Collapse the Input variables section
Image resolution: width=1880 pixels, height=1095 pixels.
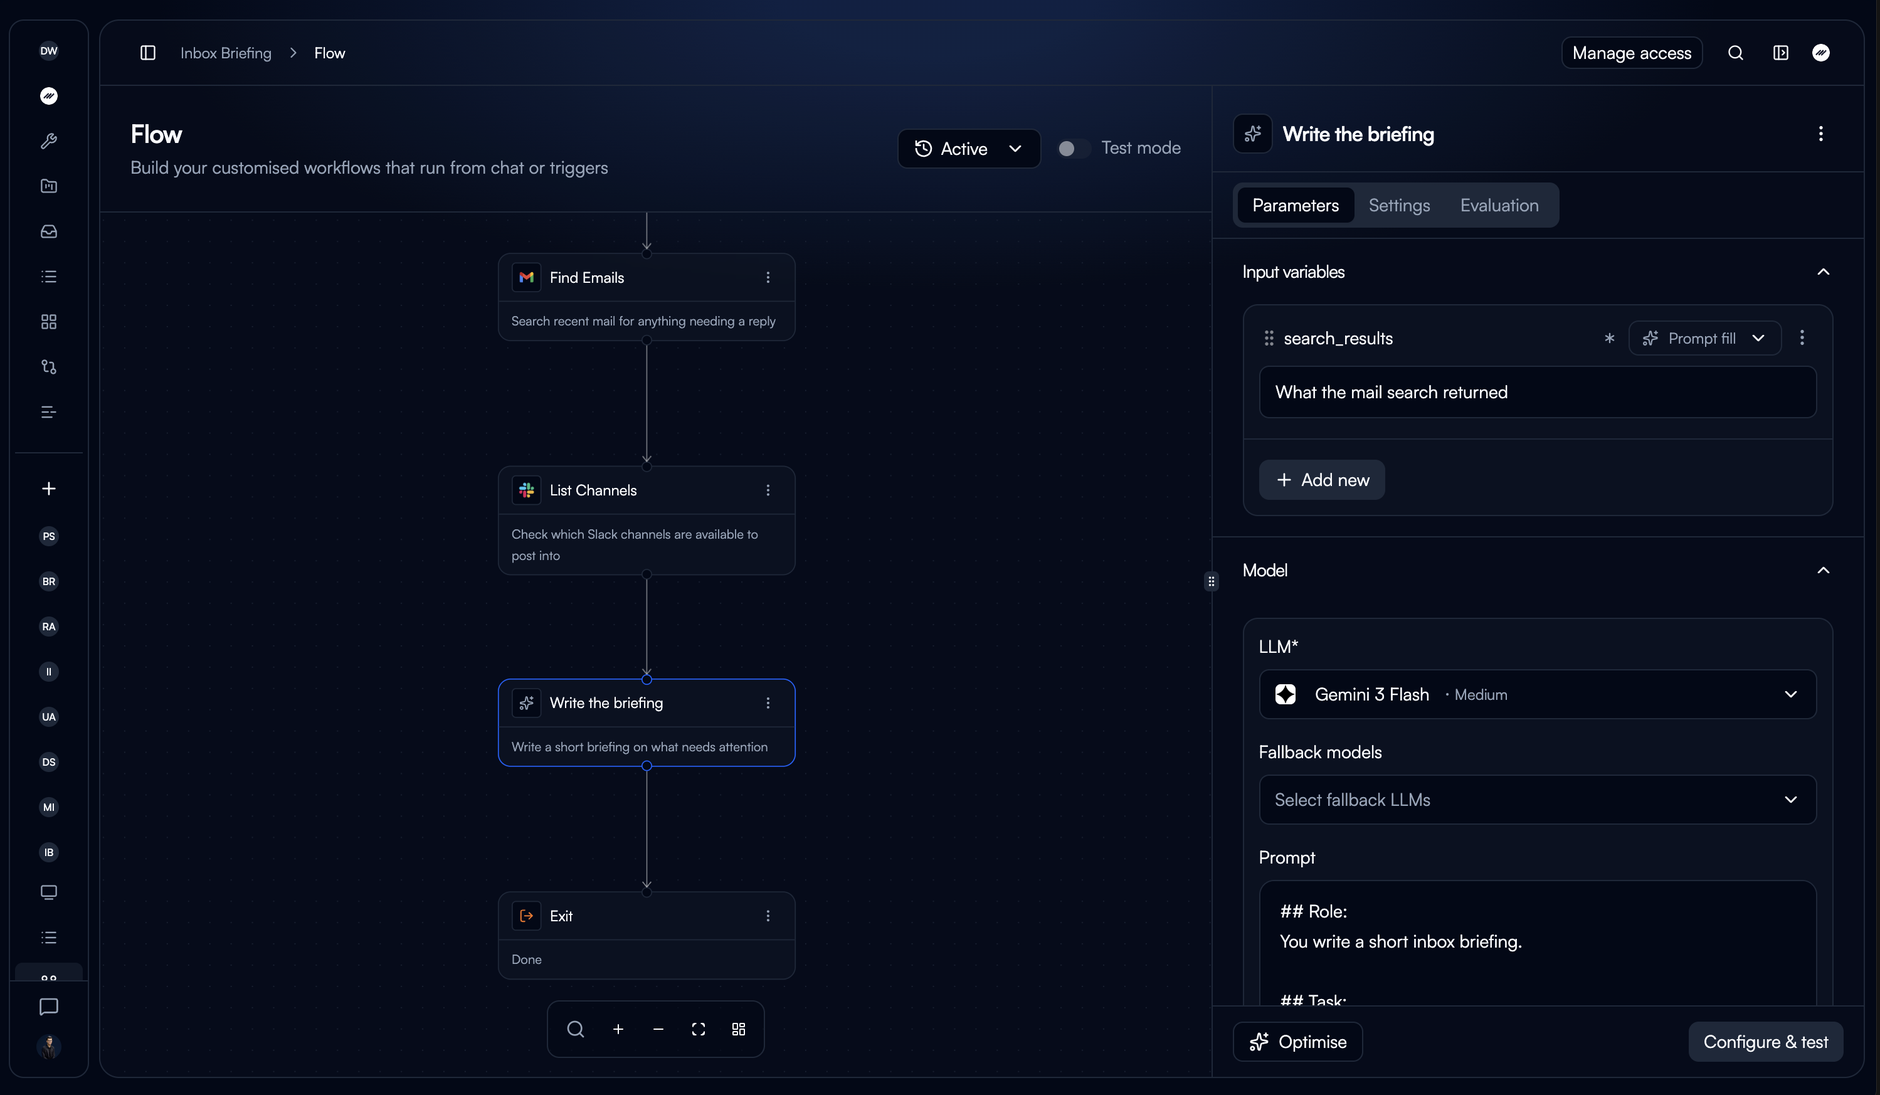(1823, 272)
